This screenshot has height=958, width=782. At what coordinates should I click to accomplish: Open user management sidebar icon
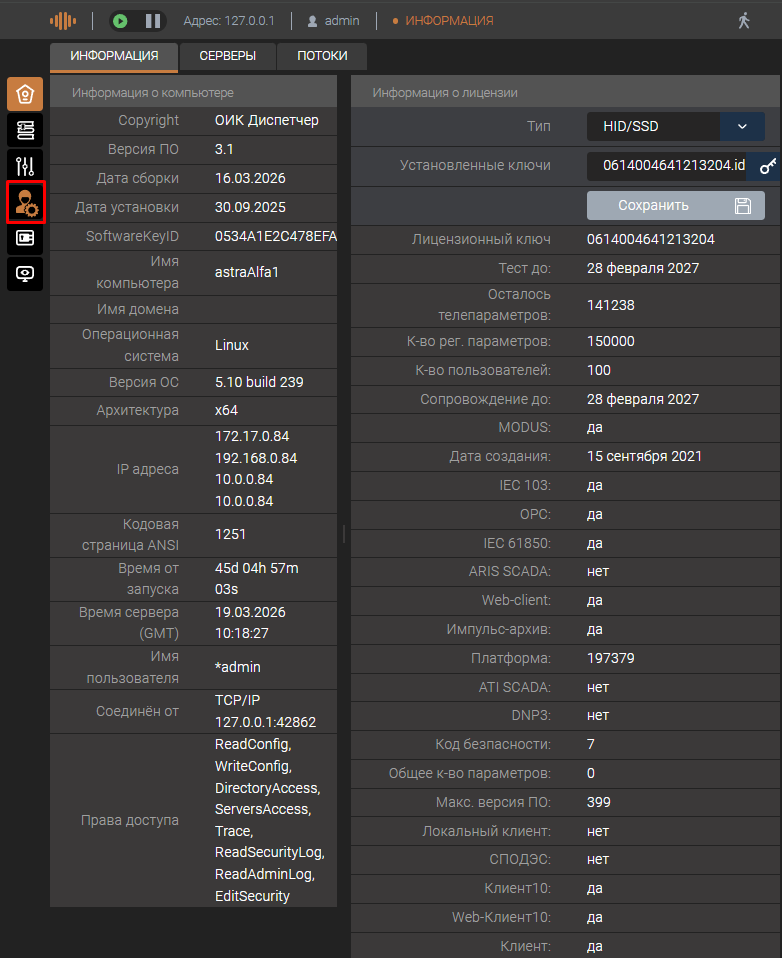[25, 202]
